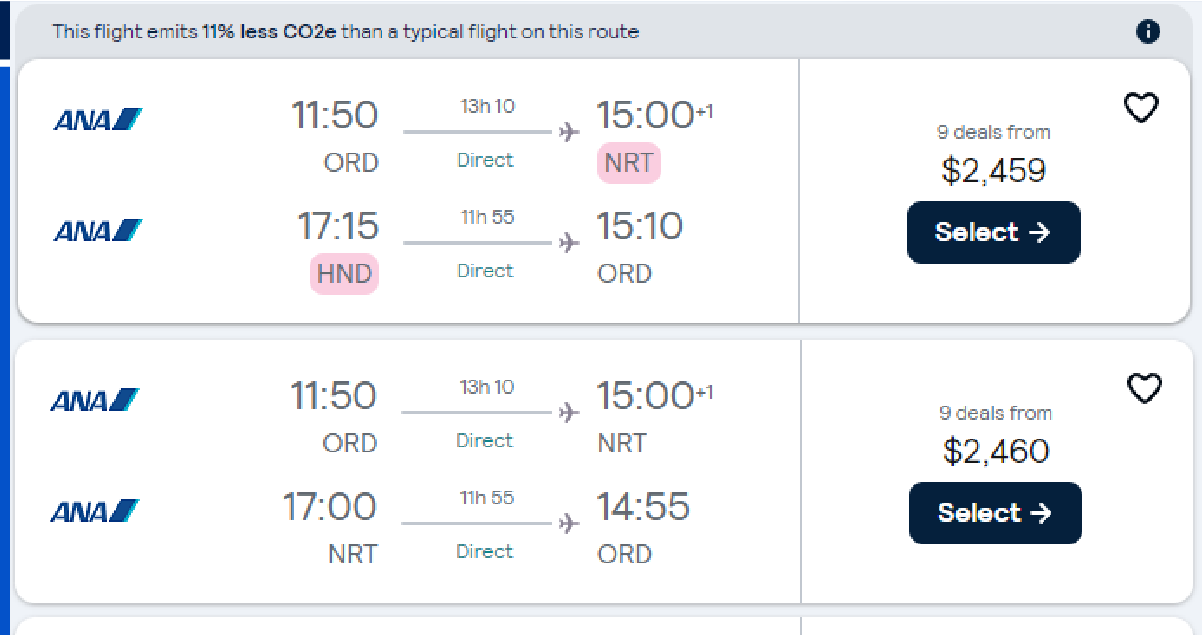The height and width of the screenshot is (635, 1202).
Task: Click the ANA logo beside the 17:00 NRT departure
Action: coord(97,509)
